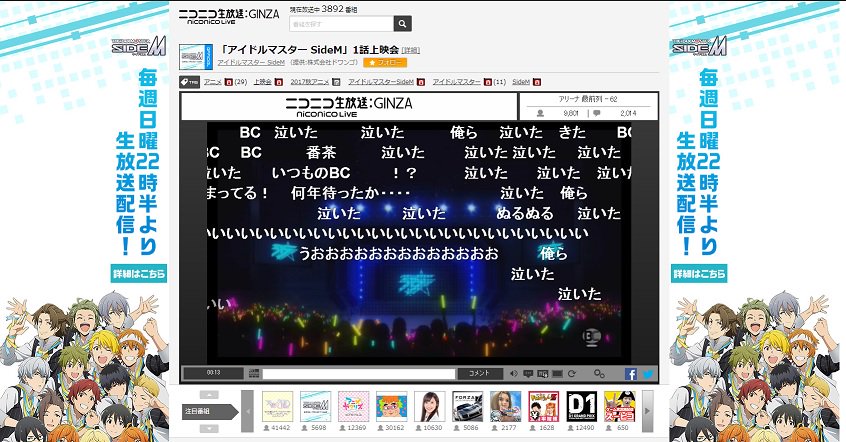Open dictionary icon next to アイドルマスター tag
The image size is (846, 442).
[487, 82]
